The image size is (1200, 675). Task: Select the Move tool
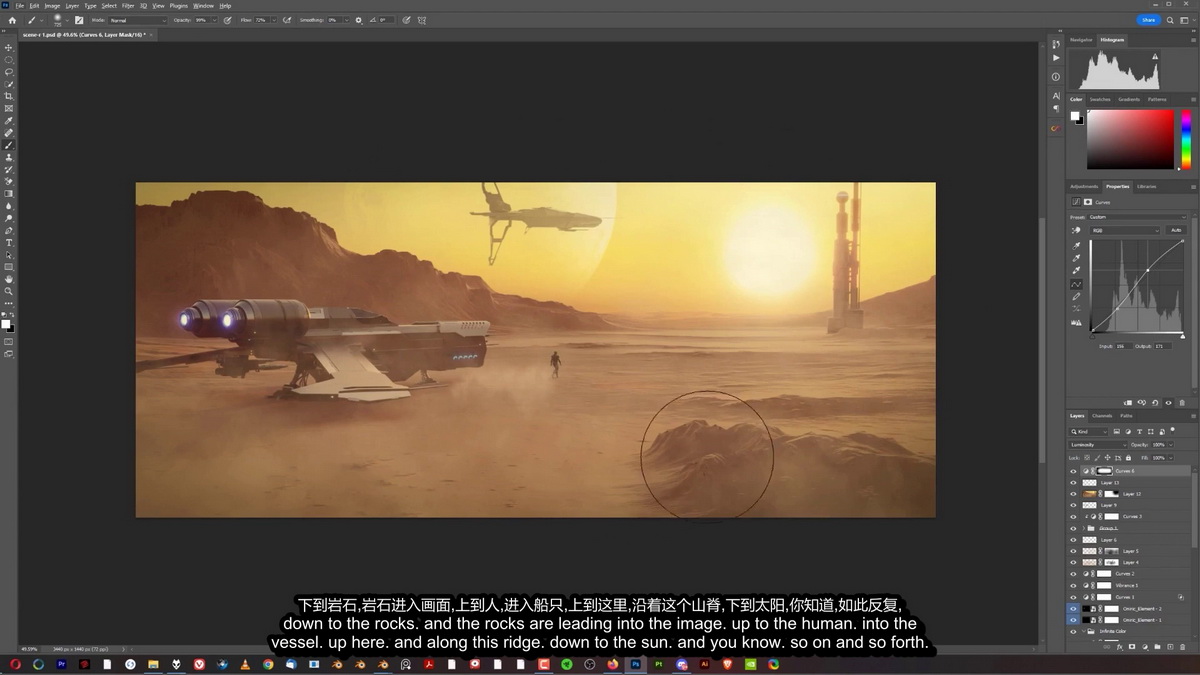tap(9, 47)
